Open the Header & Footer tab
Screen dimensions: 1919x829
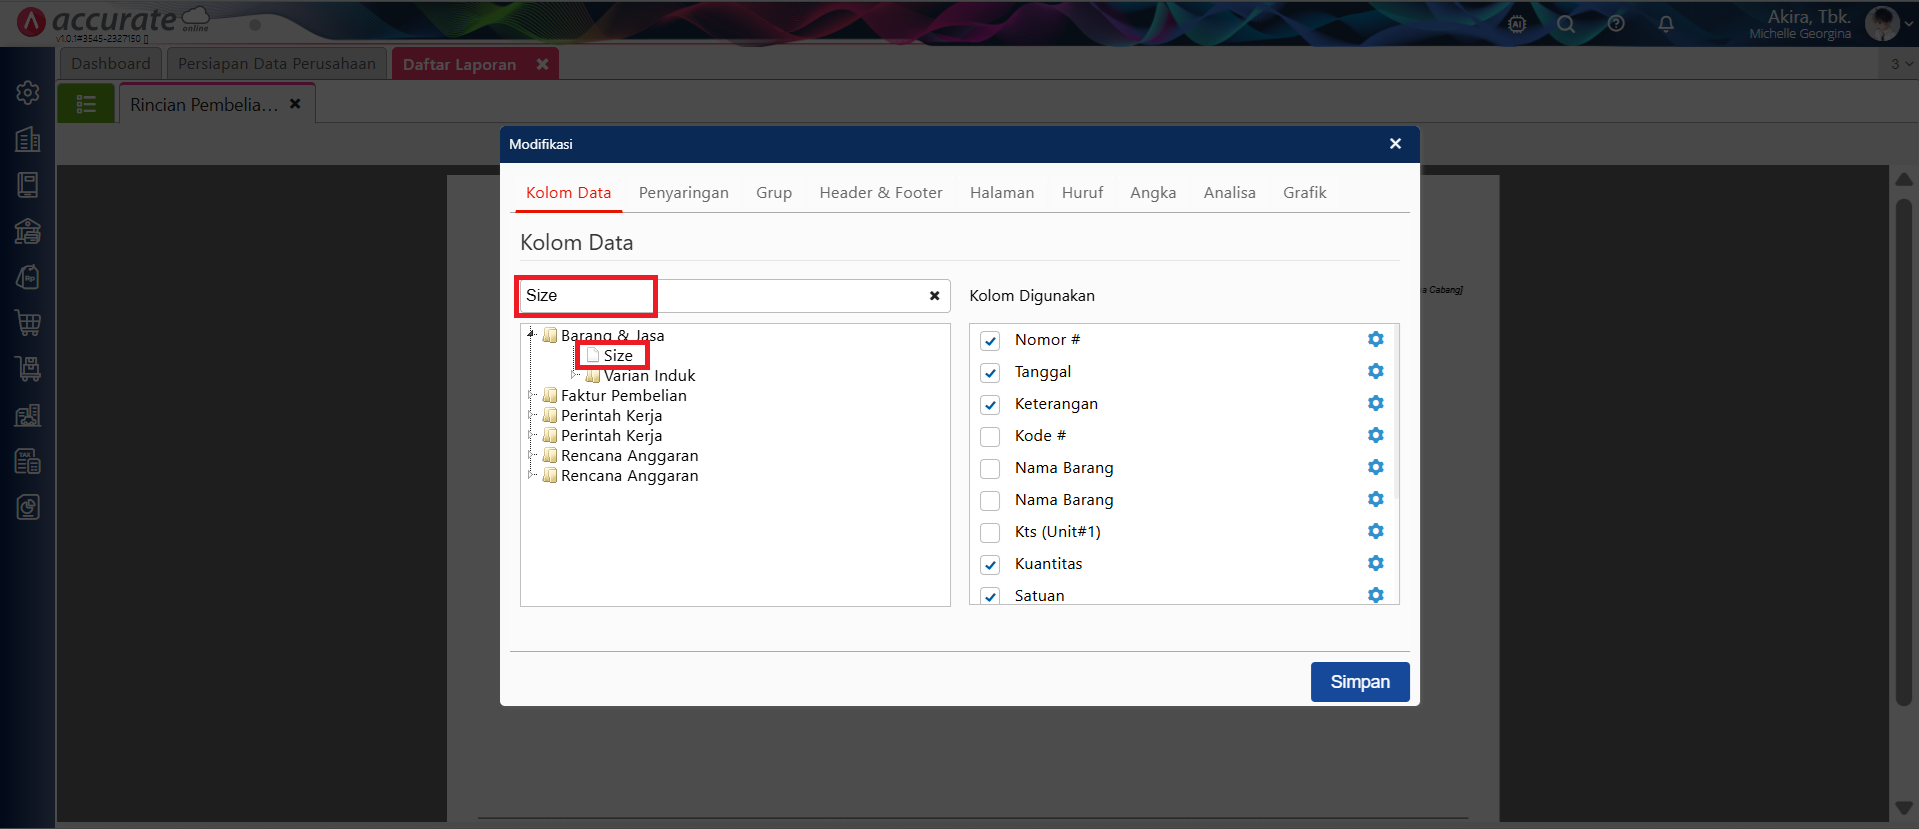point(880,193)
